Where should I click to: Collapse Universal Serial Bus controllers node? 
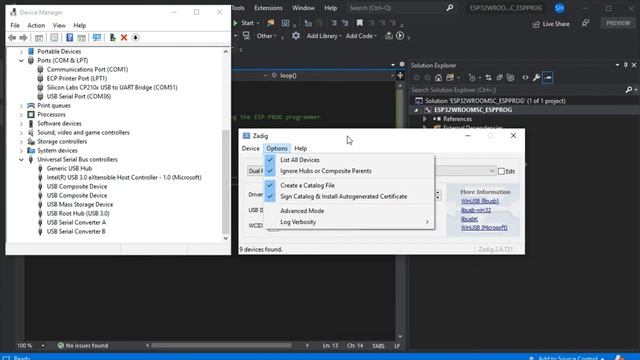click(21, 160)
